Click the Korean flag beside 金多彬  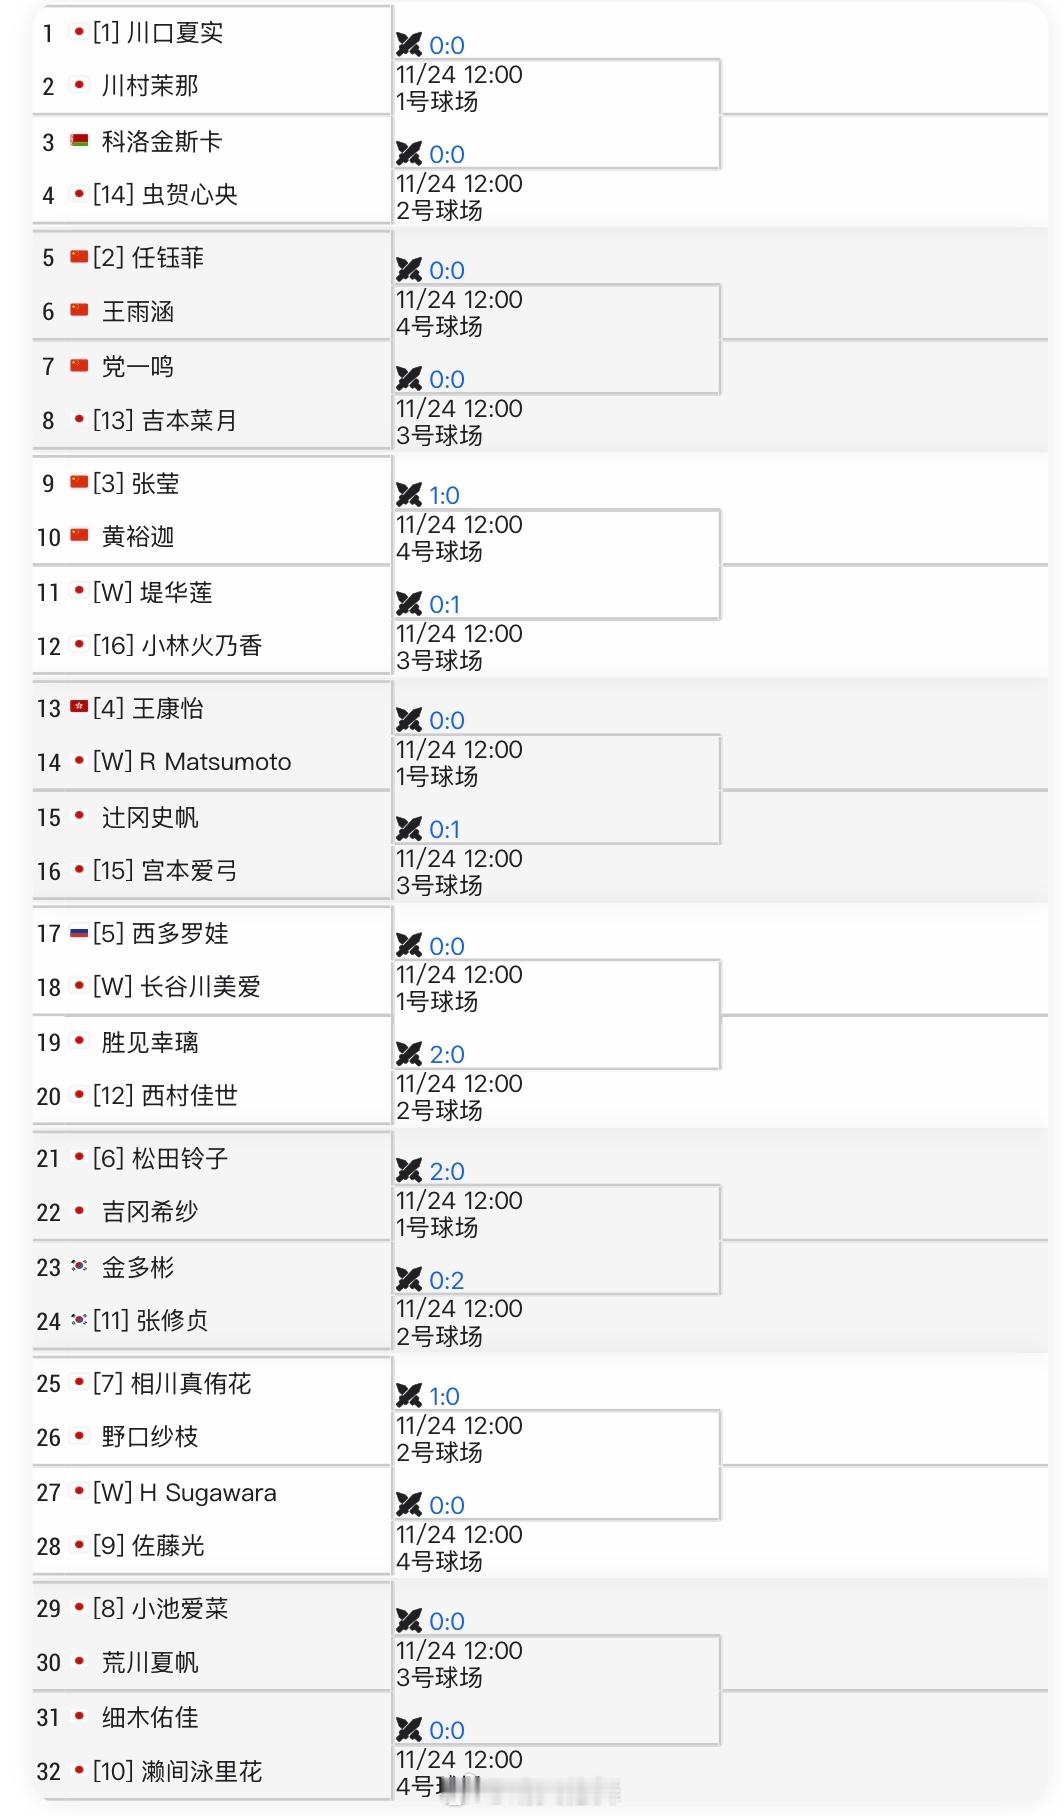(79, 1266)
